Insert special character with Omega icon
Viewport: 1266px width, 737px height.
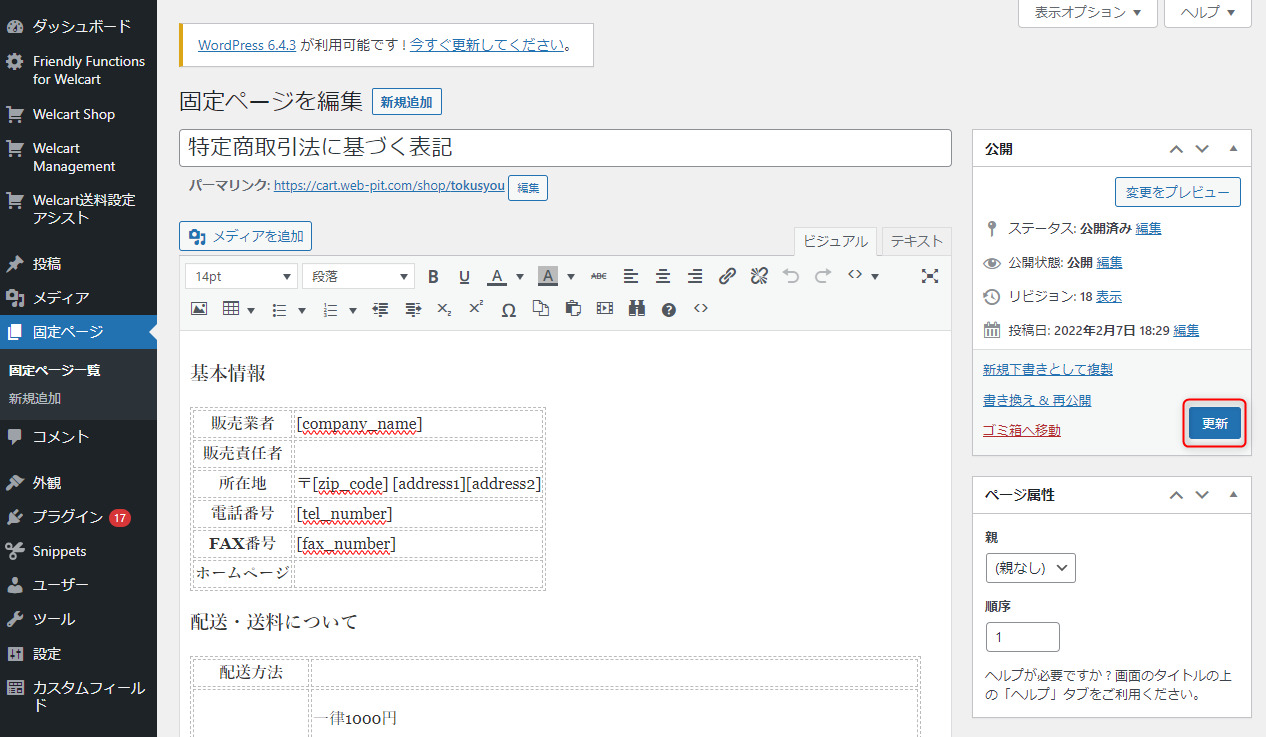pyautogui.click(x=508, y=310)
